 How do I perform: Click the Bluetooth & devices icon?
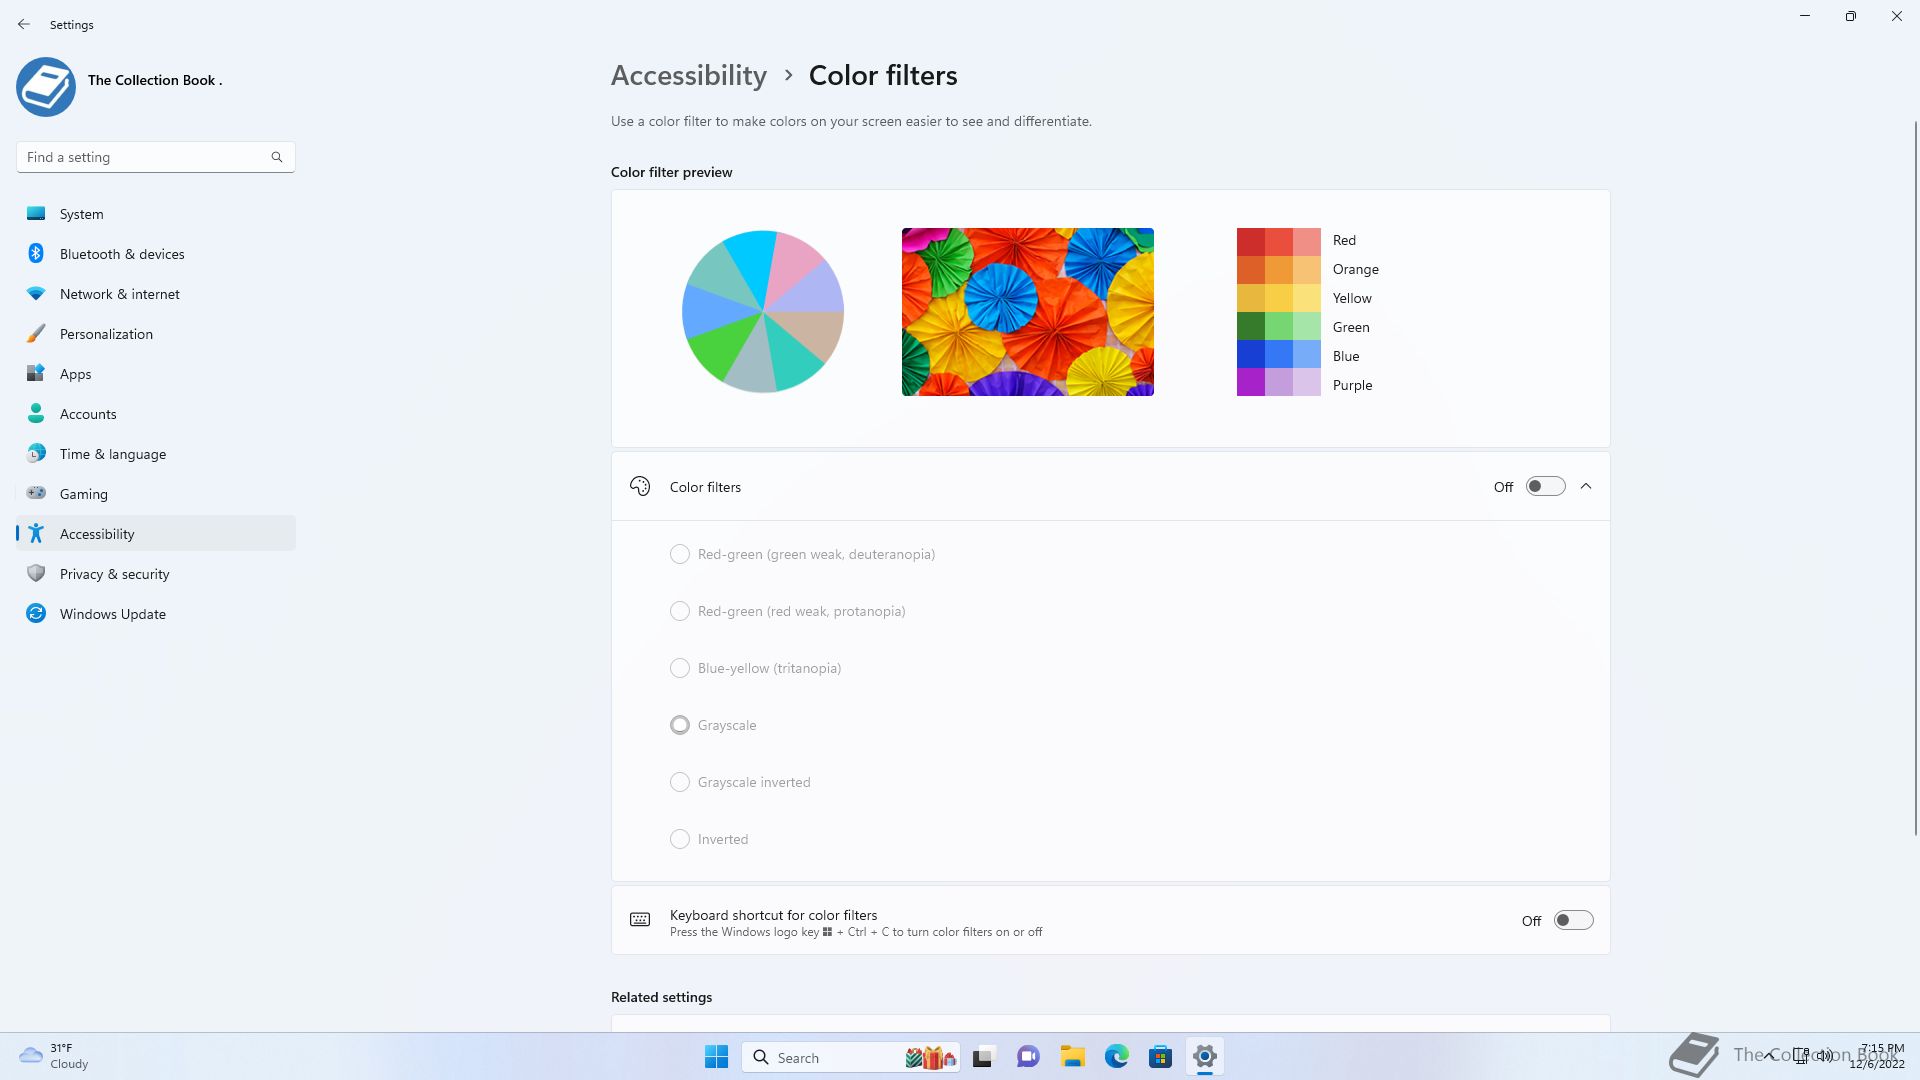click(x=36, y=253)
